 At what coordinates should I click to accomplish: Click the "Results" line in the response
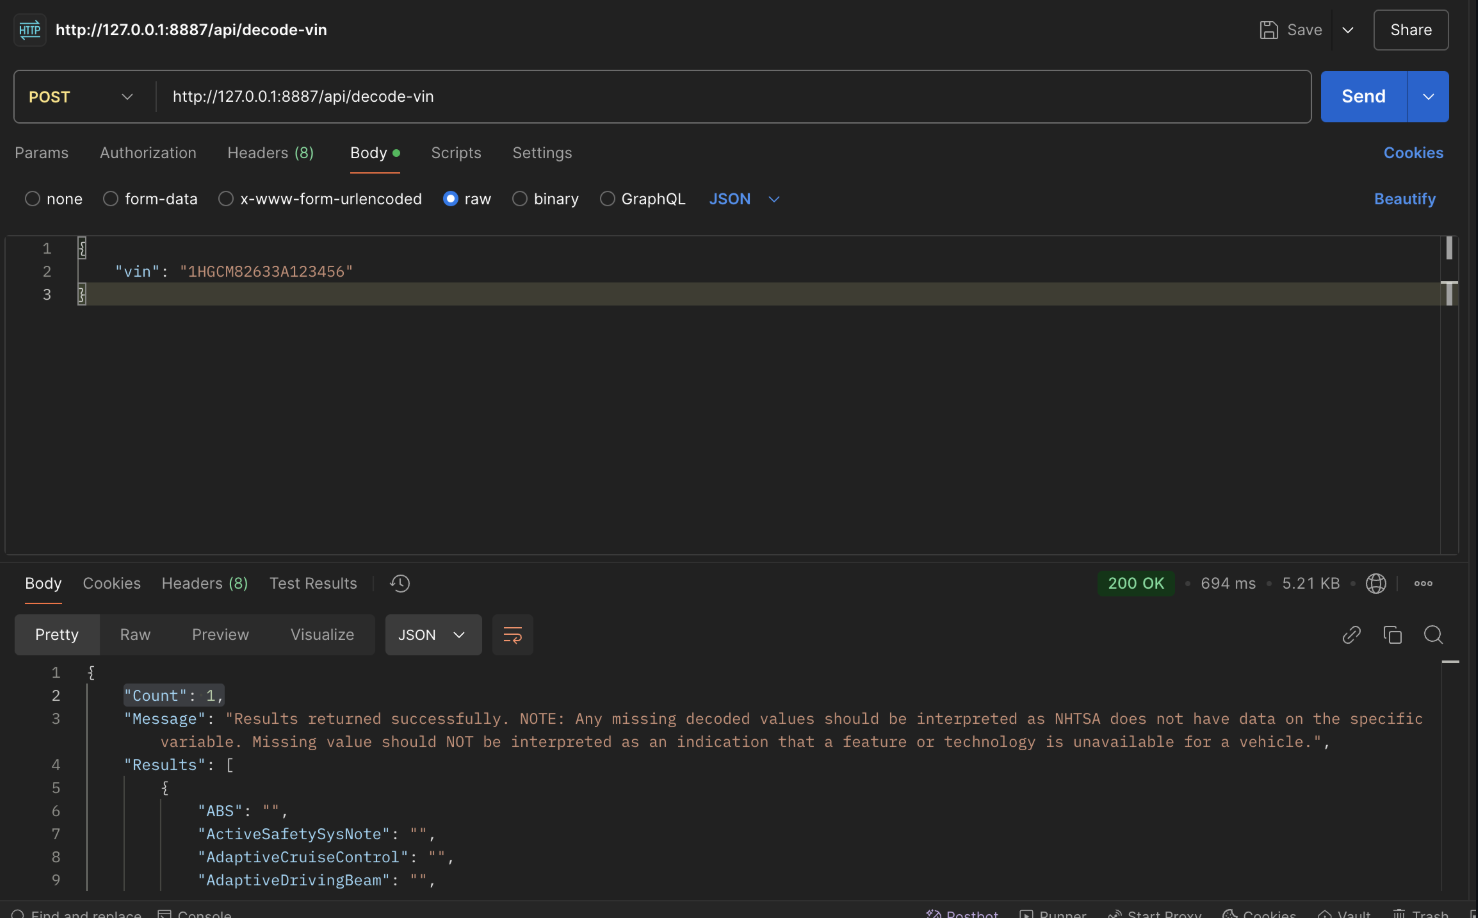179,765
